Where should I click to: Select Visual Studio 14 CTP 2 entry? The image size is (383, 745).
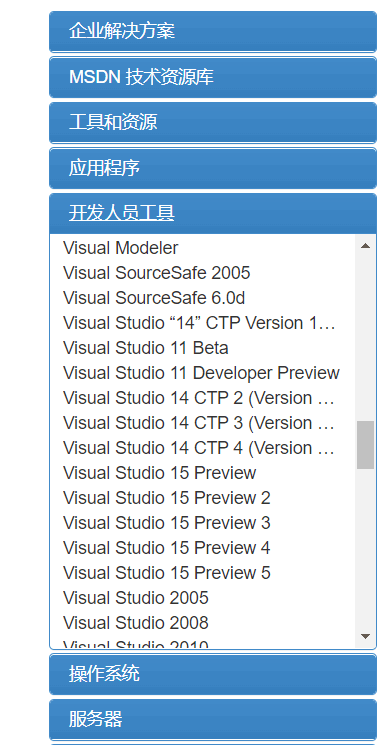(x=199, y=398)
